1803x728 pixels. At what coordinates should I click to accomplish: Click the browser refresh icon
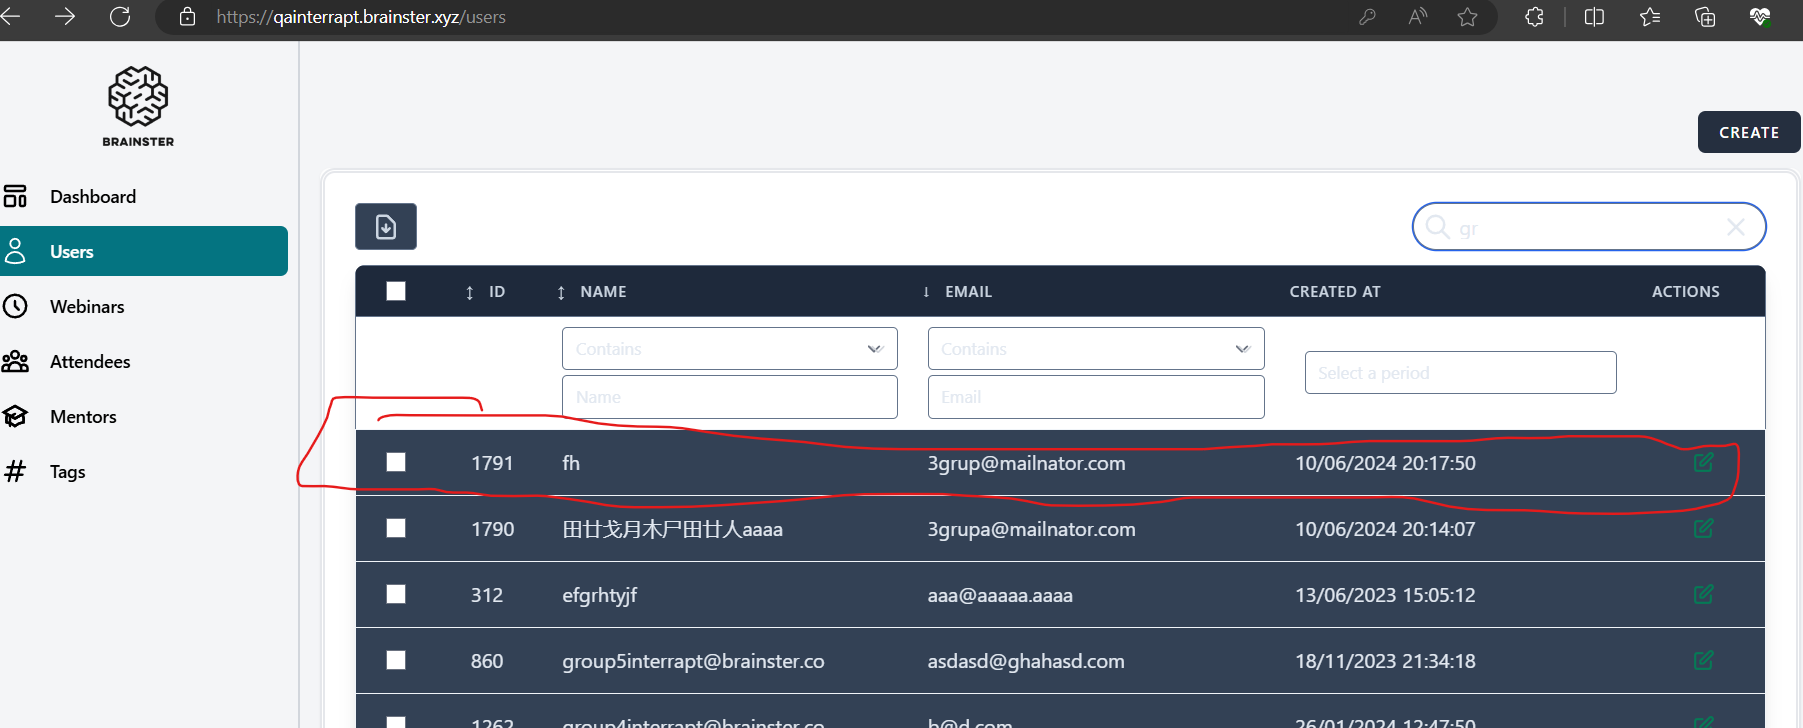[120, 17]
